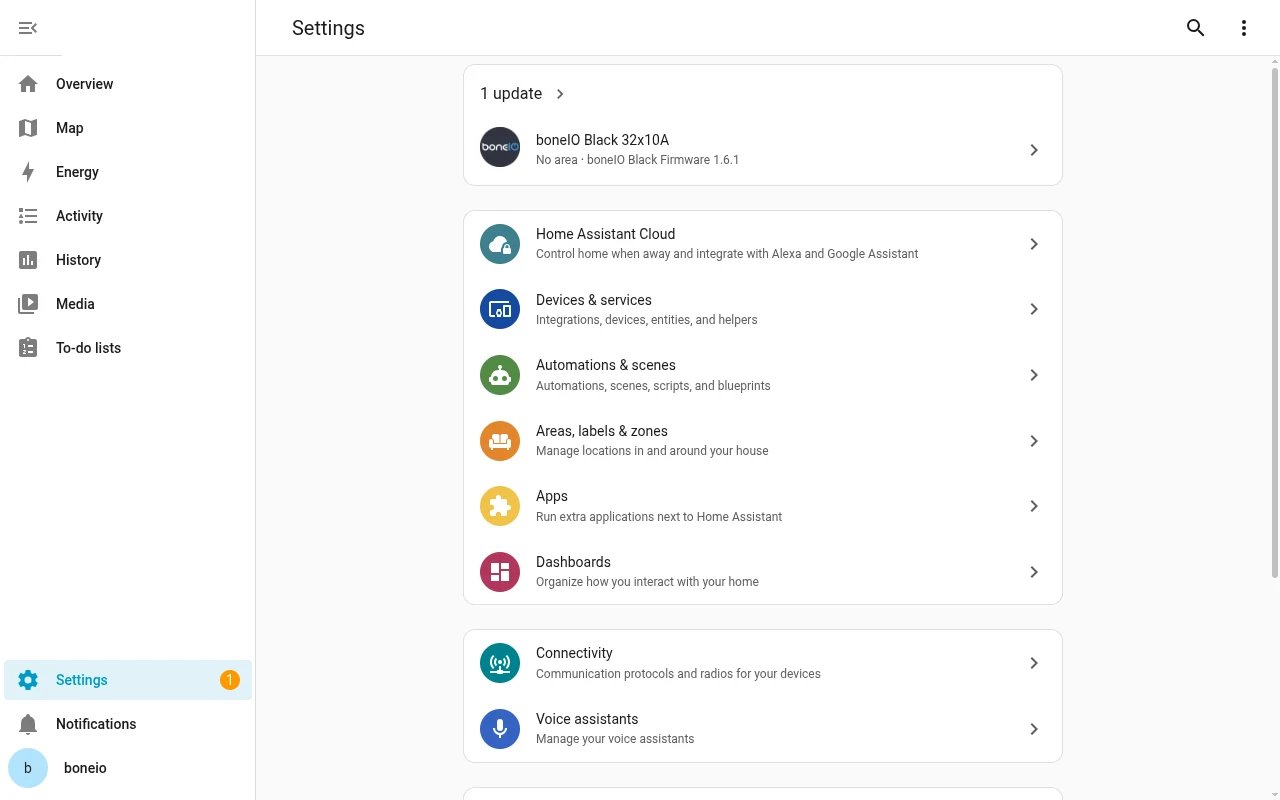This screenshot has width=1280, height=800.
Task: Click the Settings gear icon
Action: point(28,680)
